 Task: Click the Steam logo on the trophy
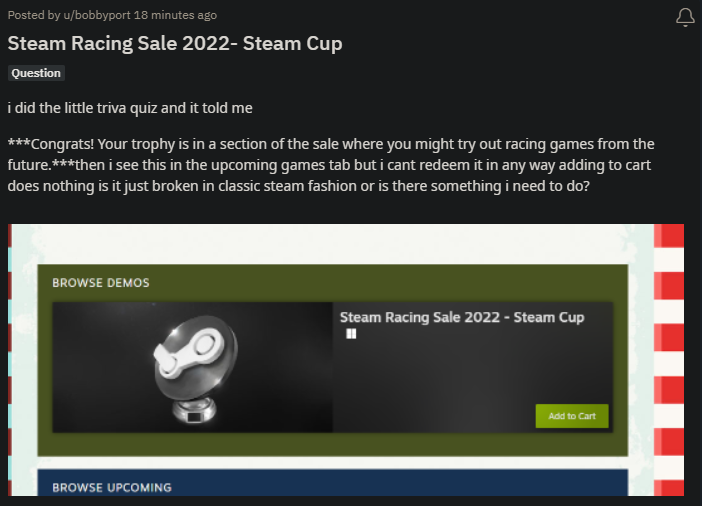pos(189,352)
